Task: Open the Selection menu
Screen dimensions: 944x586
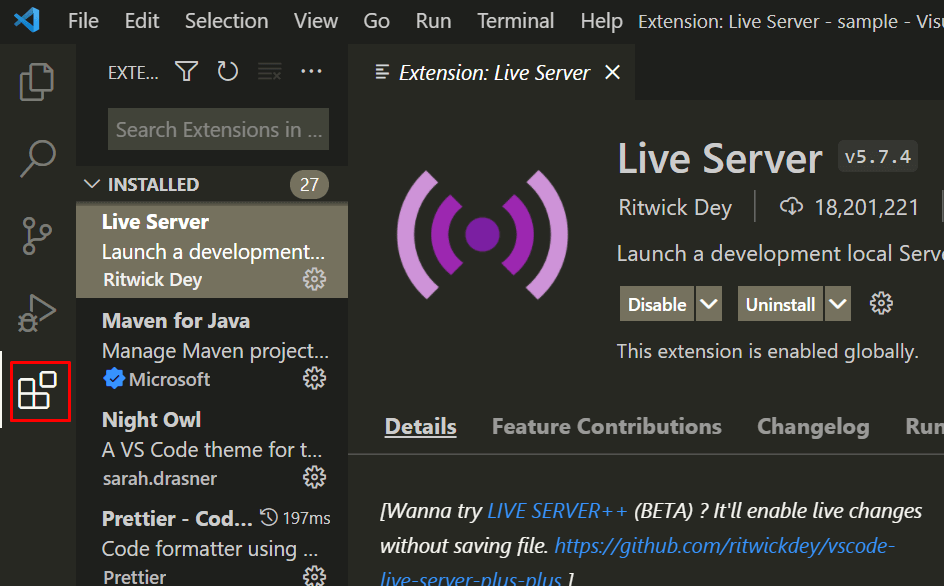Action: 226,21
